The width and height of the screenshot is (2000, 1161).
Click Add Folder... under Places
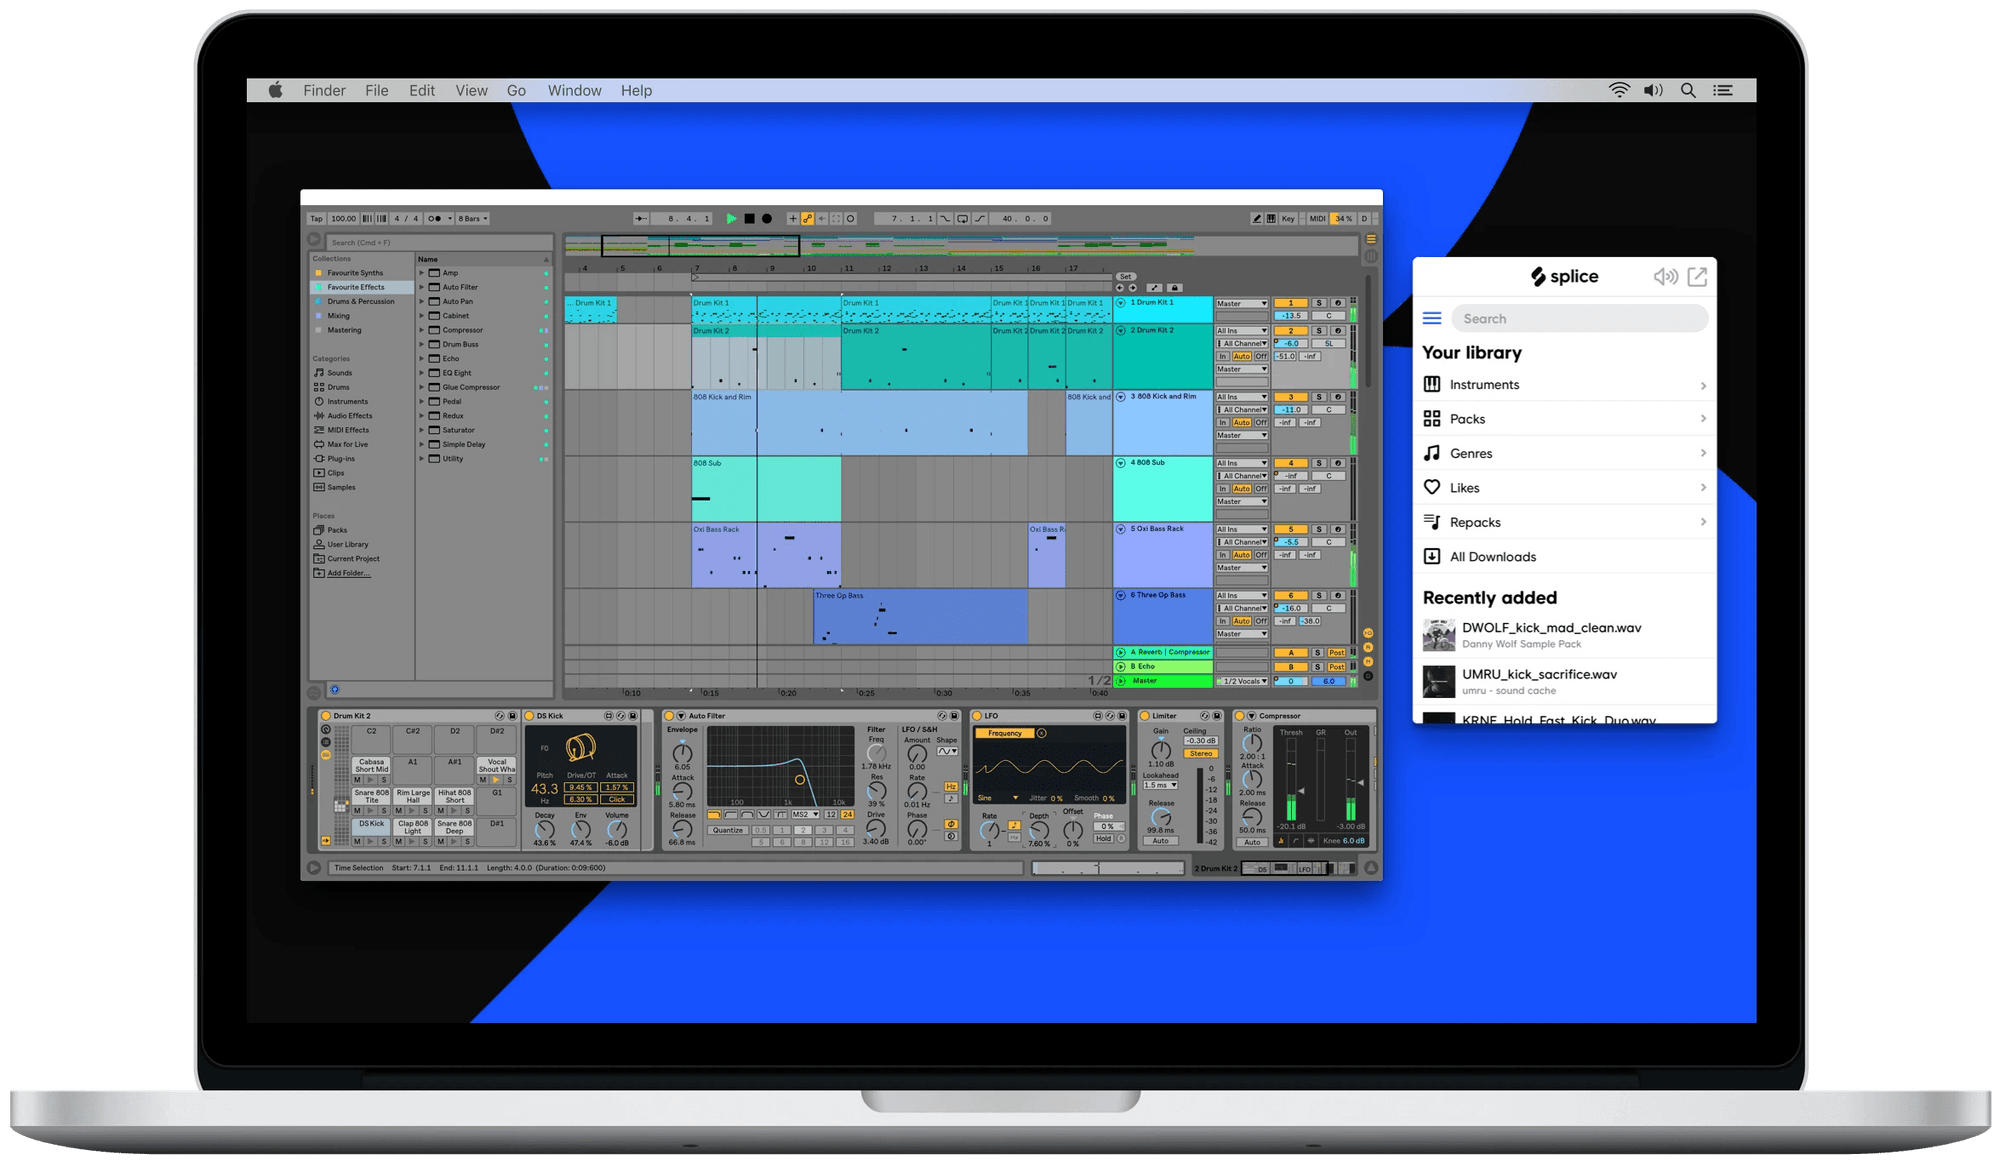[348, 573]
